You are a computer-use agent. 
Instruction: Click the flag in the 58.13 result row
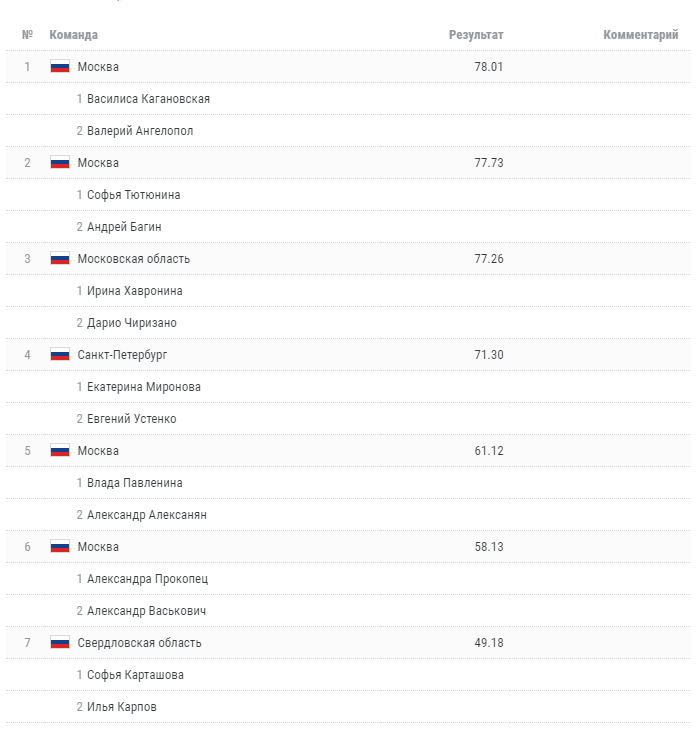point(59,547)
